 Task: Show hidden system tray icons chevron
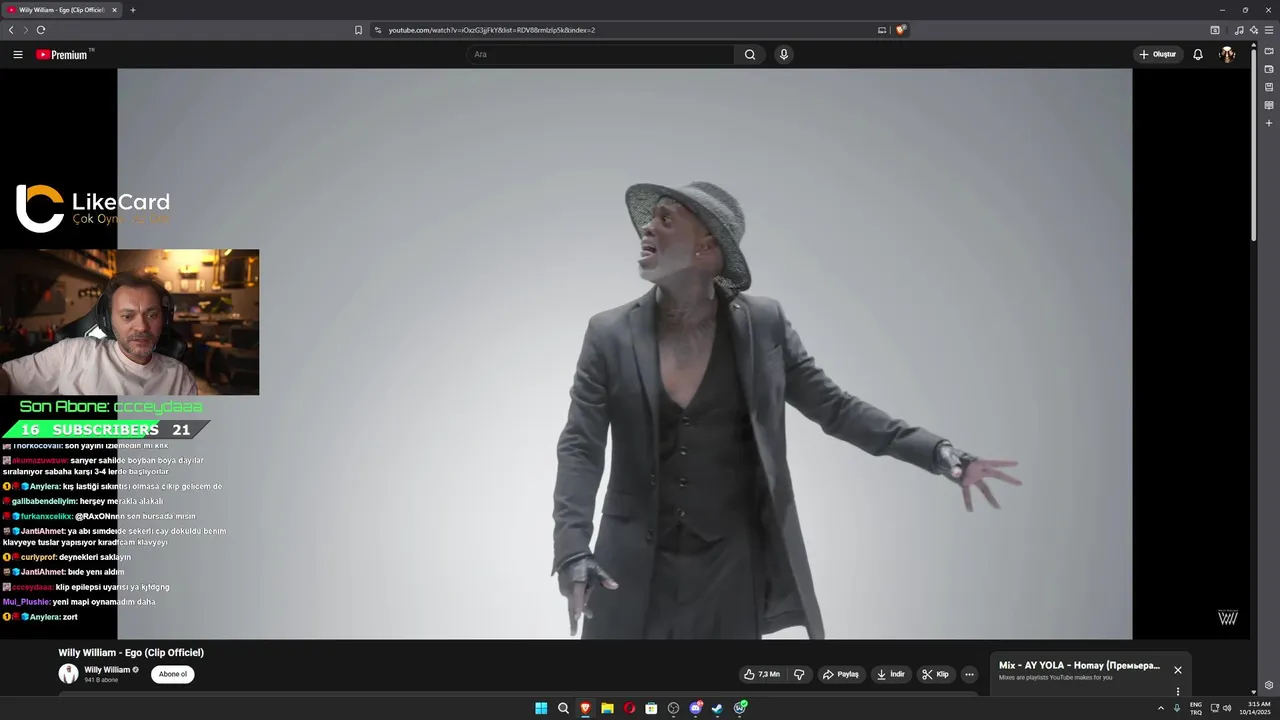coord(1161,708)
